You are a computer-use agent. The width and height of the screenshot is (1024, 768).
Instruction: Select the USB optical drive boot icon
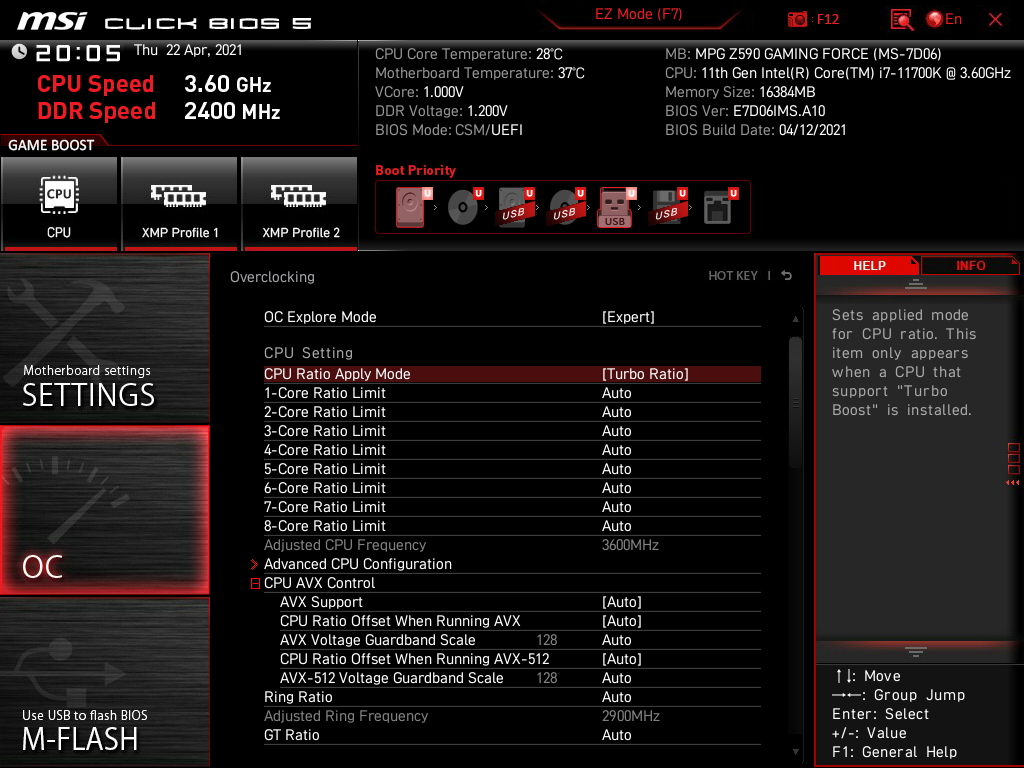(x=566, y=207)
